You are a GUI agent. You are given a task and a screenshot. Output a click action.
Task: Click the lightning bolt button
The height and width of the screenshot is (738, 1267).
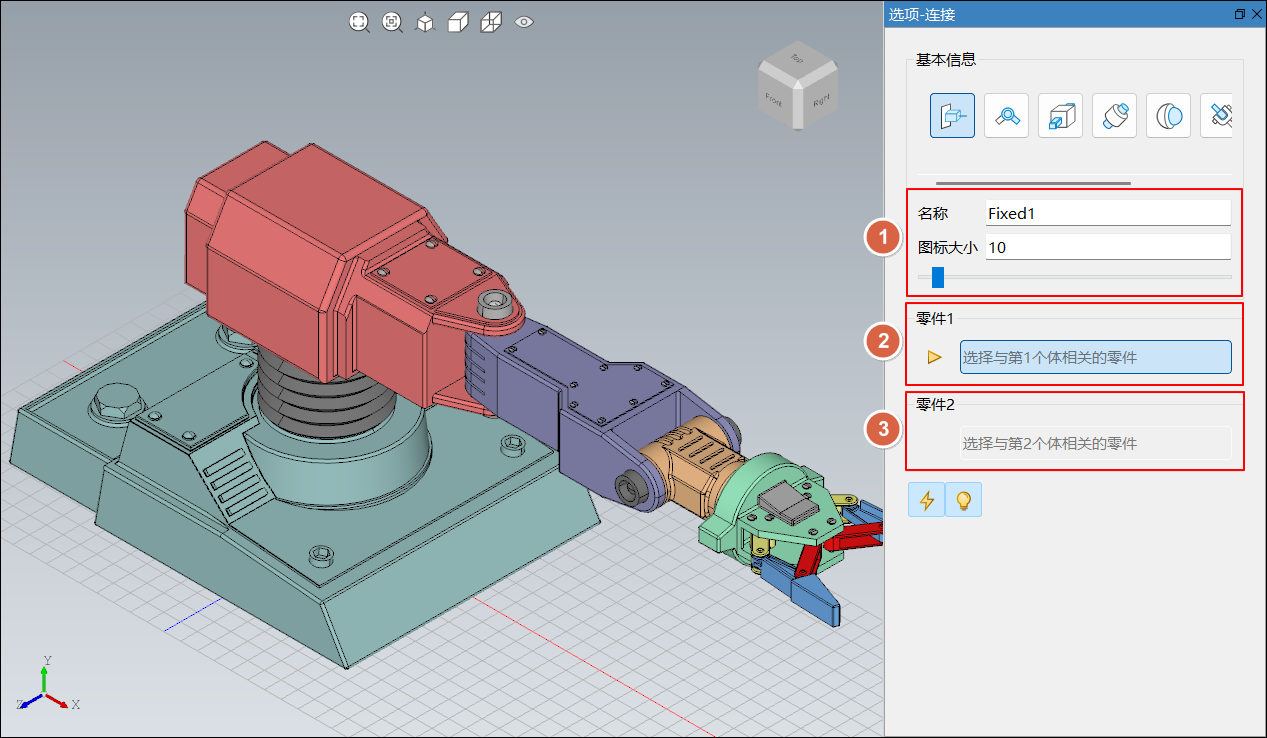coord(926,500)
